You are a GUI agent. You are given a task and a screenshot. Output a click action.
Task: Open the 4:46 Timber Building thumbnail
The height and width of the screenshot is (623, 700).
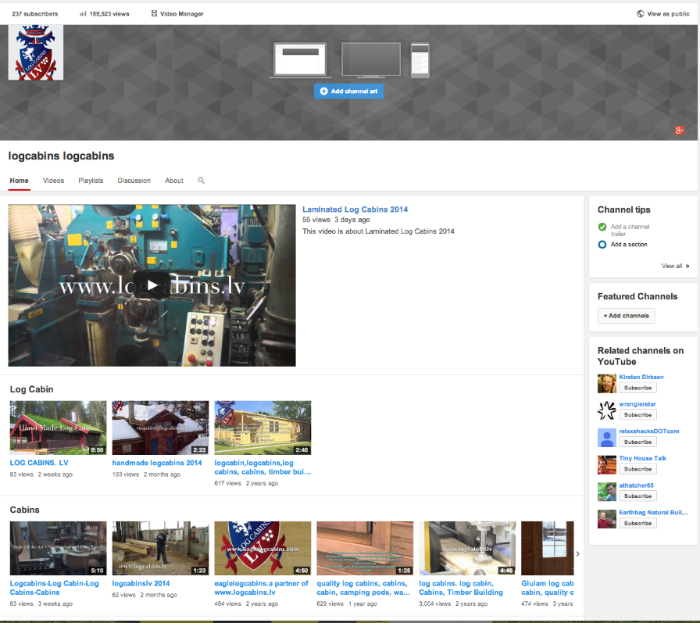click(467, 548)
